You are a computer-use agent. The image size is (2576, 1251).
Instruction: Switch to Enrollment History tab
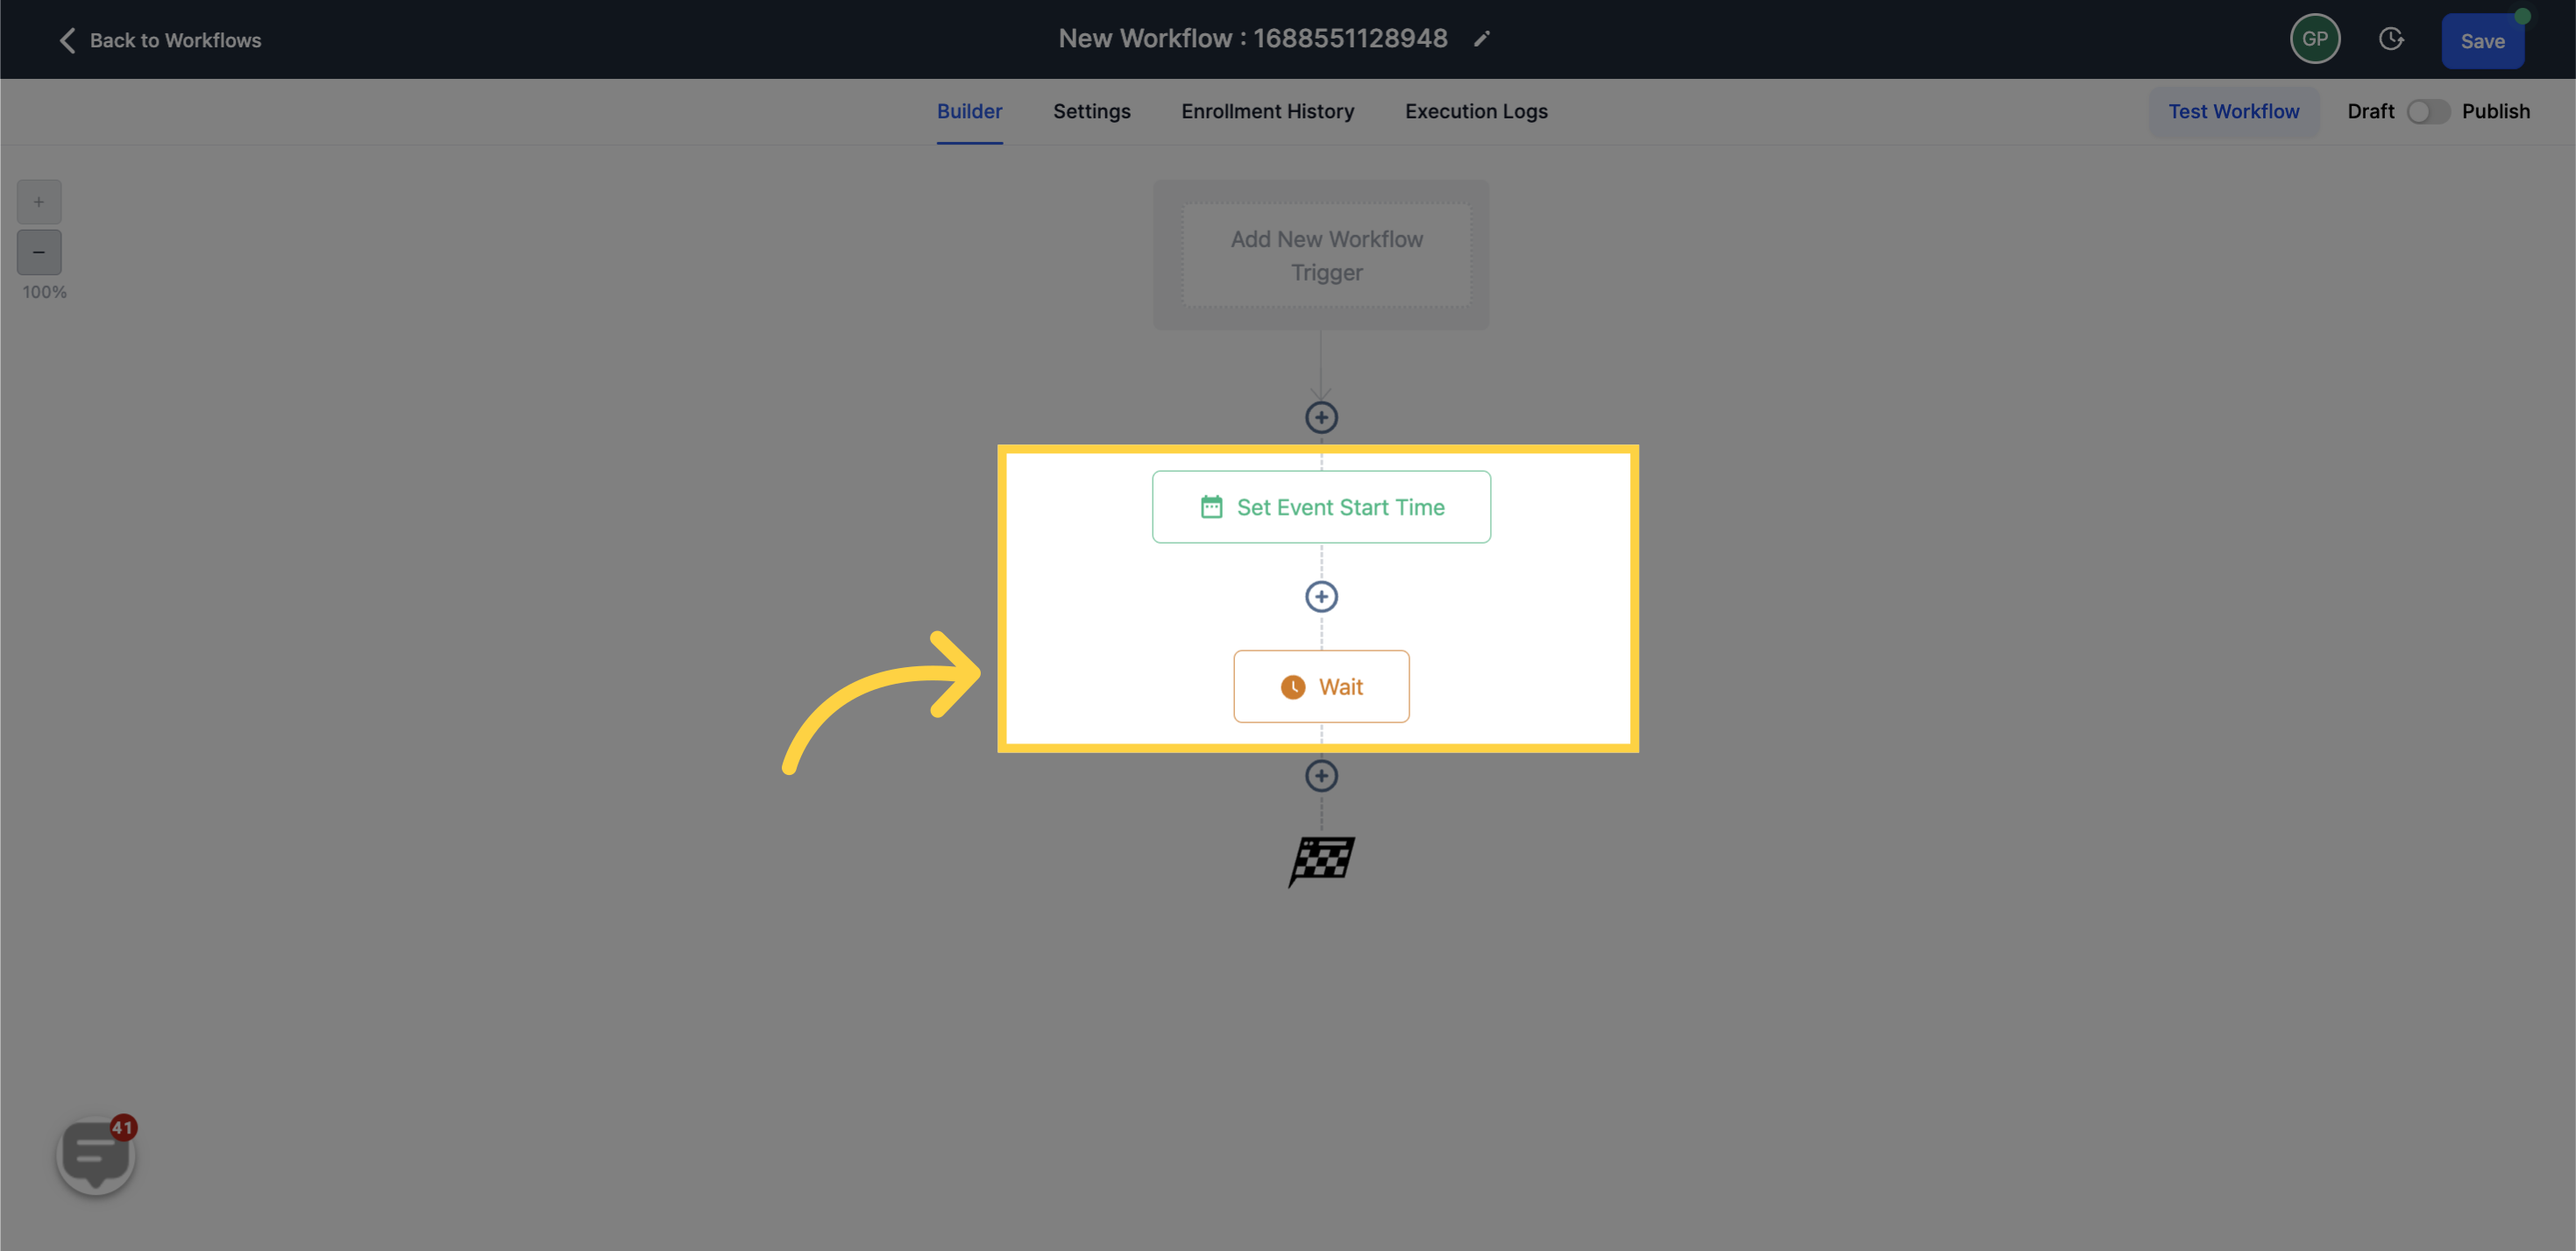point(1267,110)
